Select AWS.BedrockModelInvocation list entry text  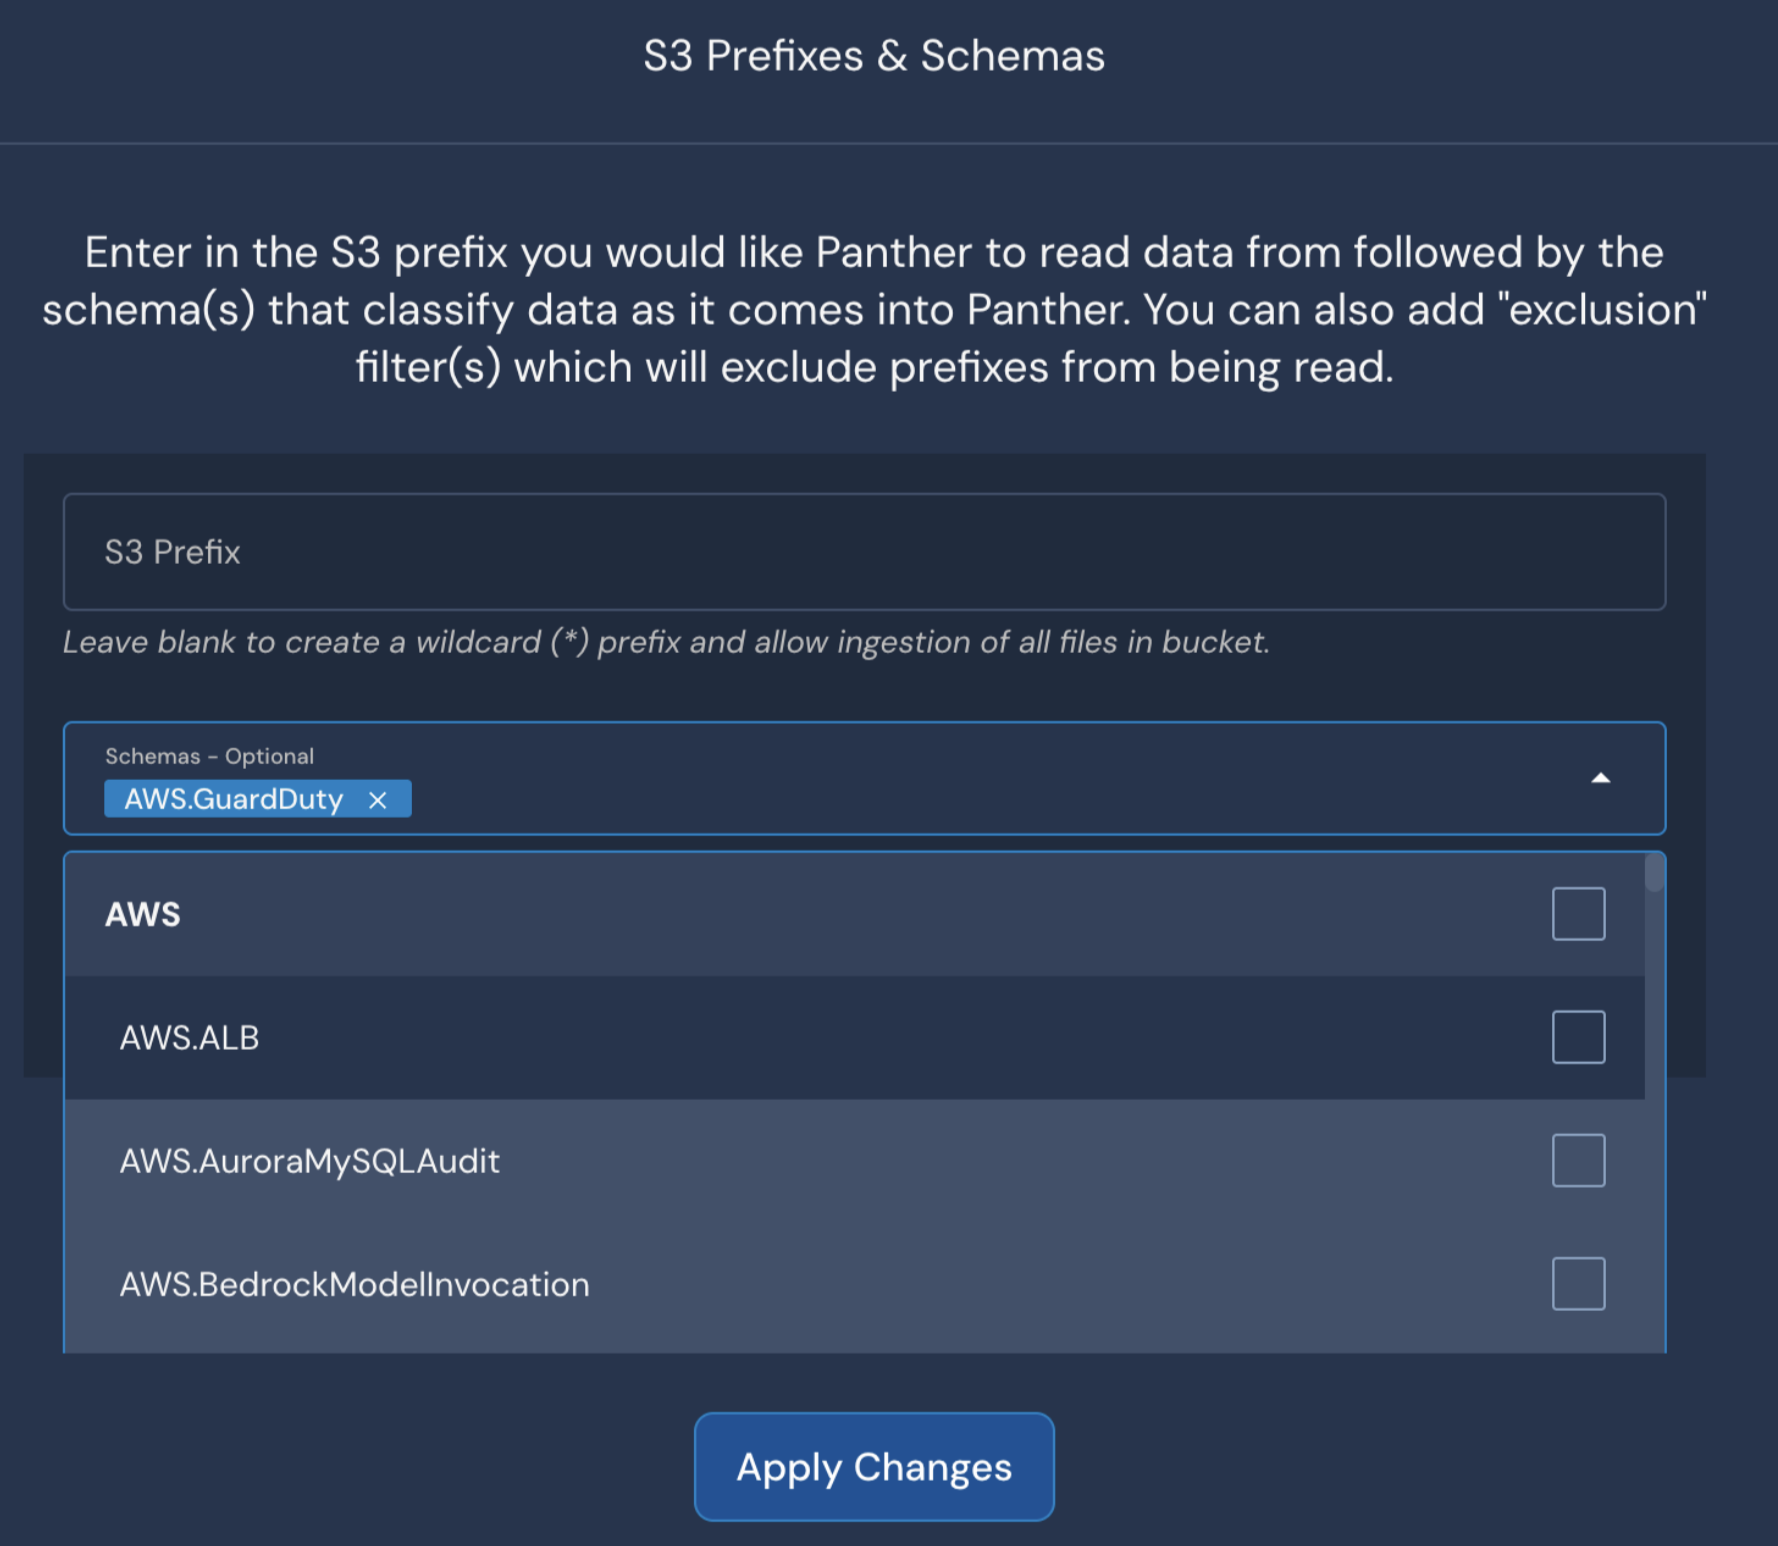(354, 1284)
